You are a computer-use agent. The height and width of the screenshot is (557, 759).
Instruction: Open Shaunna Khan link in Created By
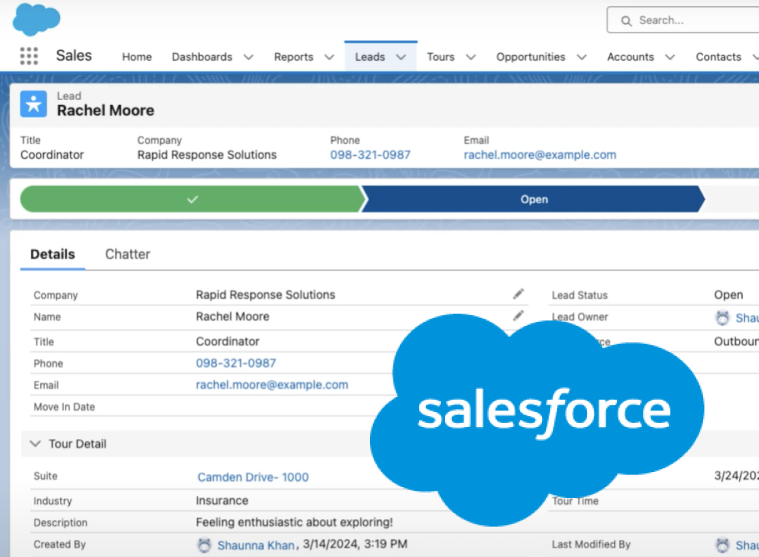pyautogui.click(x=256, y=545)
